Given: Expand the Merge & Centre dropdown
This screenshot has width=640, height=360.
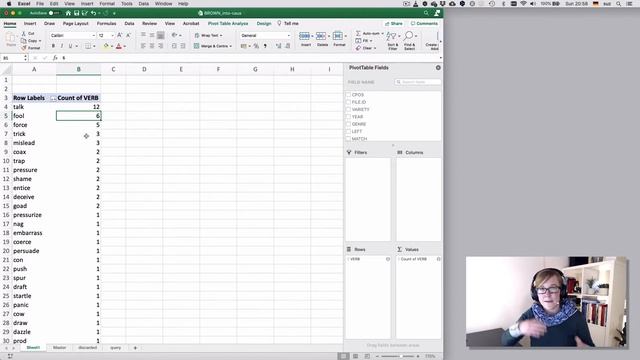Looking at the screenshot, I should pyautogui.click(x=231, y=46).
